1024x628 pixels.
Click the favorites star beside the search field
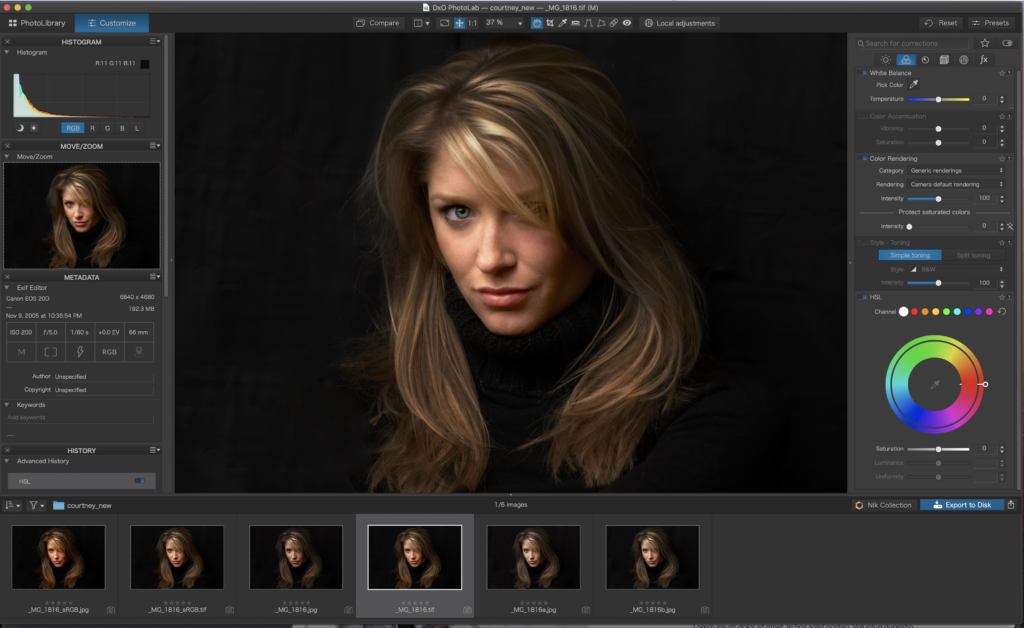click(985, 44)
